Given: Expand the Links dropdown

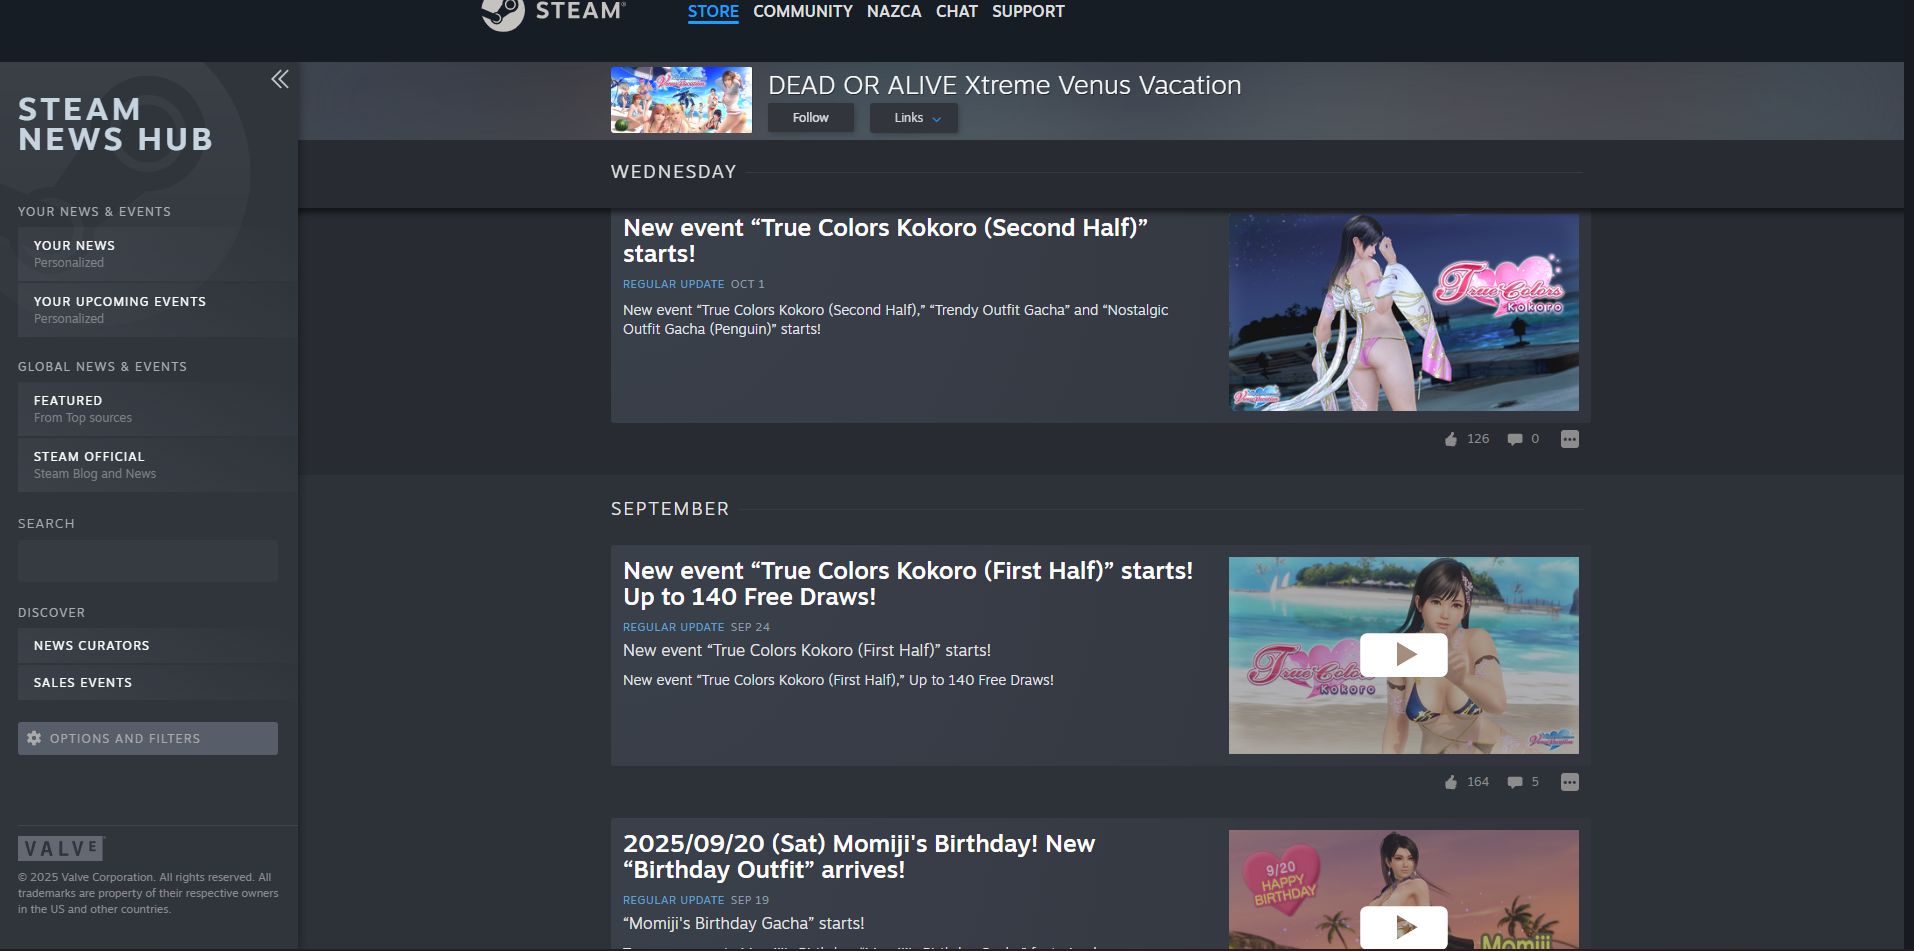Looking at the screenshot, I should [x=914, y=118].
